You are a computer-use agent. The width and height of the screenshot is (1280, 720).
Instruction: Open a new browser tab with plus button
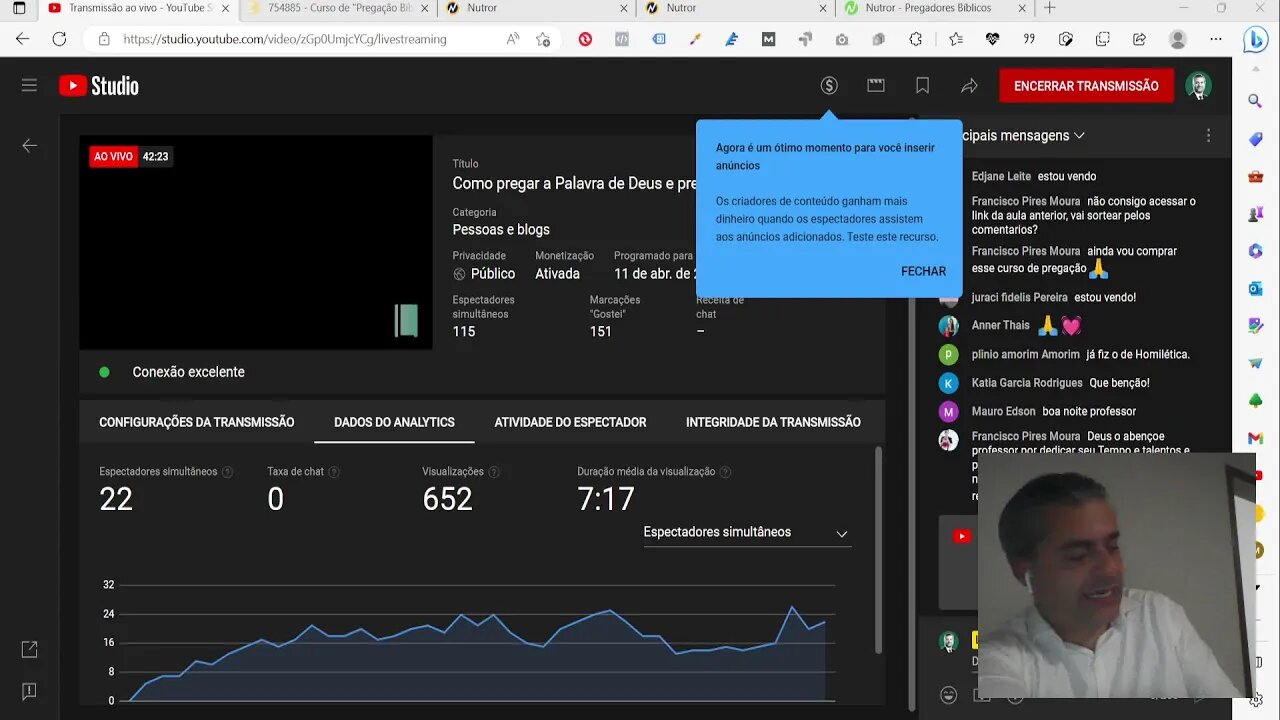[x=1049, y=8]
